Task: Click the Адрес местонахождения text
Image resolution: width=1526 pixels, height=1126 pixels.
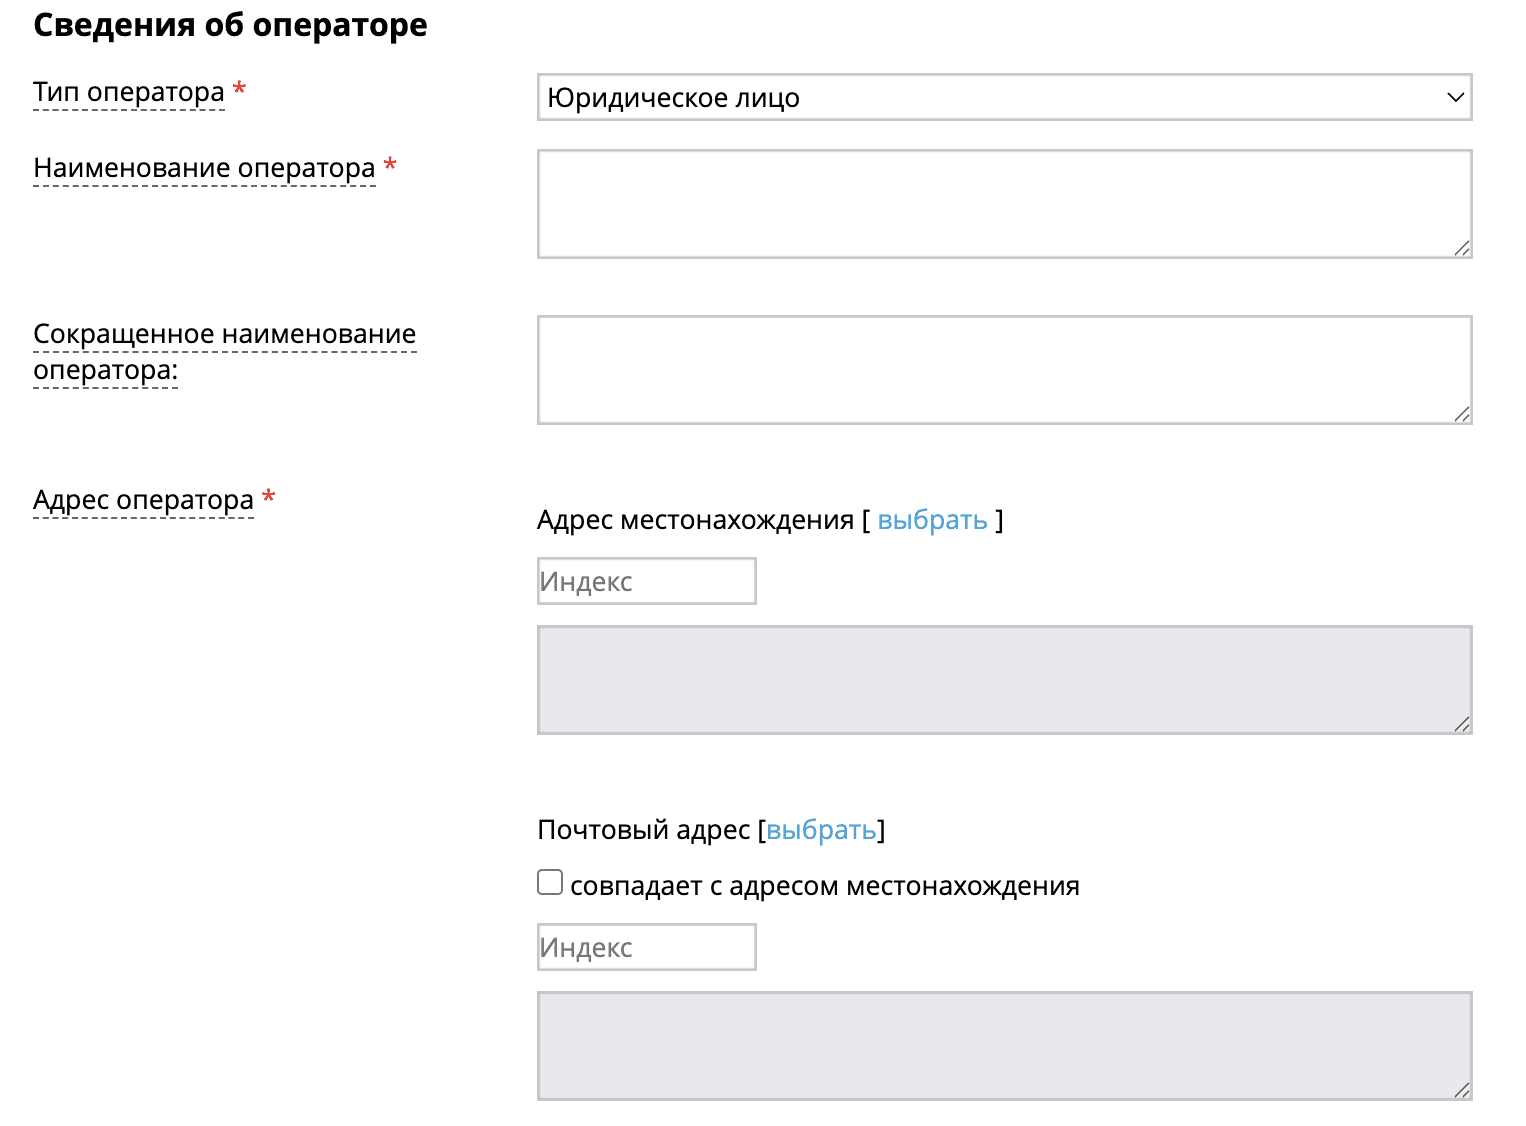Action: click(x=695, y=520)
